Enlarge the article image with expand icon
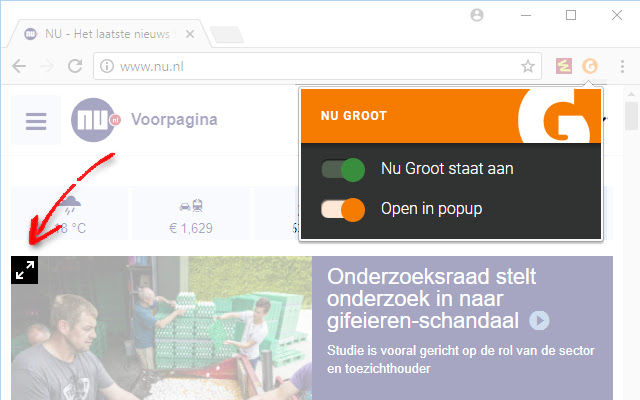This screenshot has width=640, height=400. pyautogui.click(x=24, y=270)
